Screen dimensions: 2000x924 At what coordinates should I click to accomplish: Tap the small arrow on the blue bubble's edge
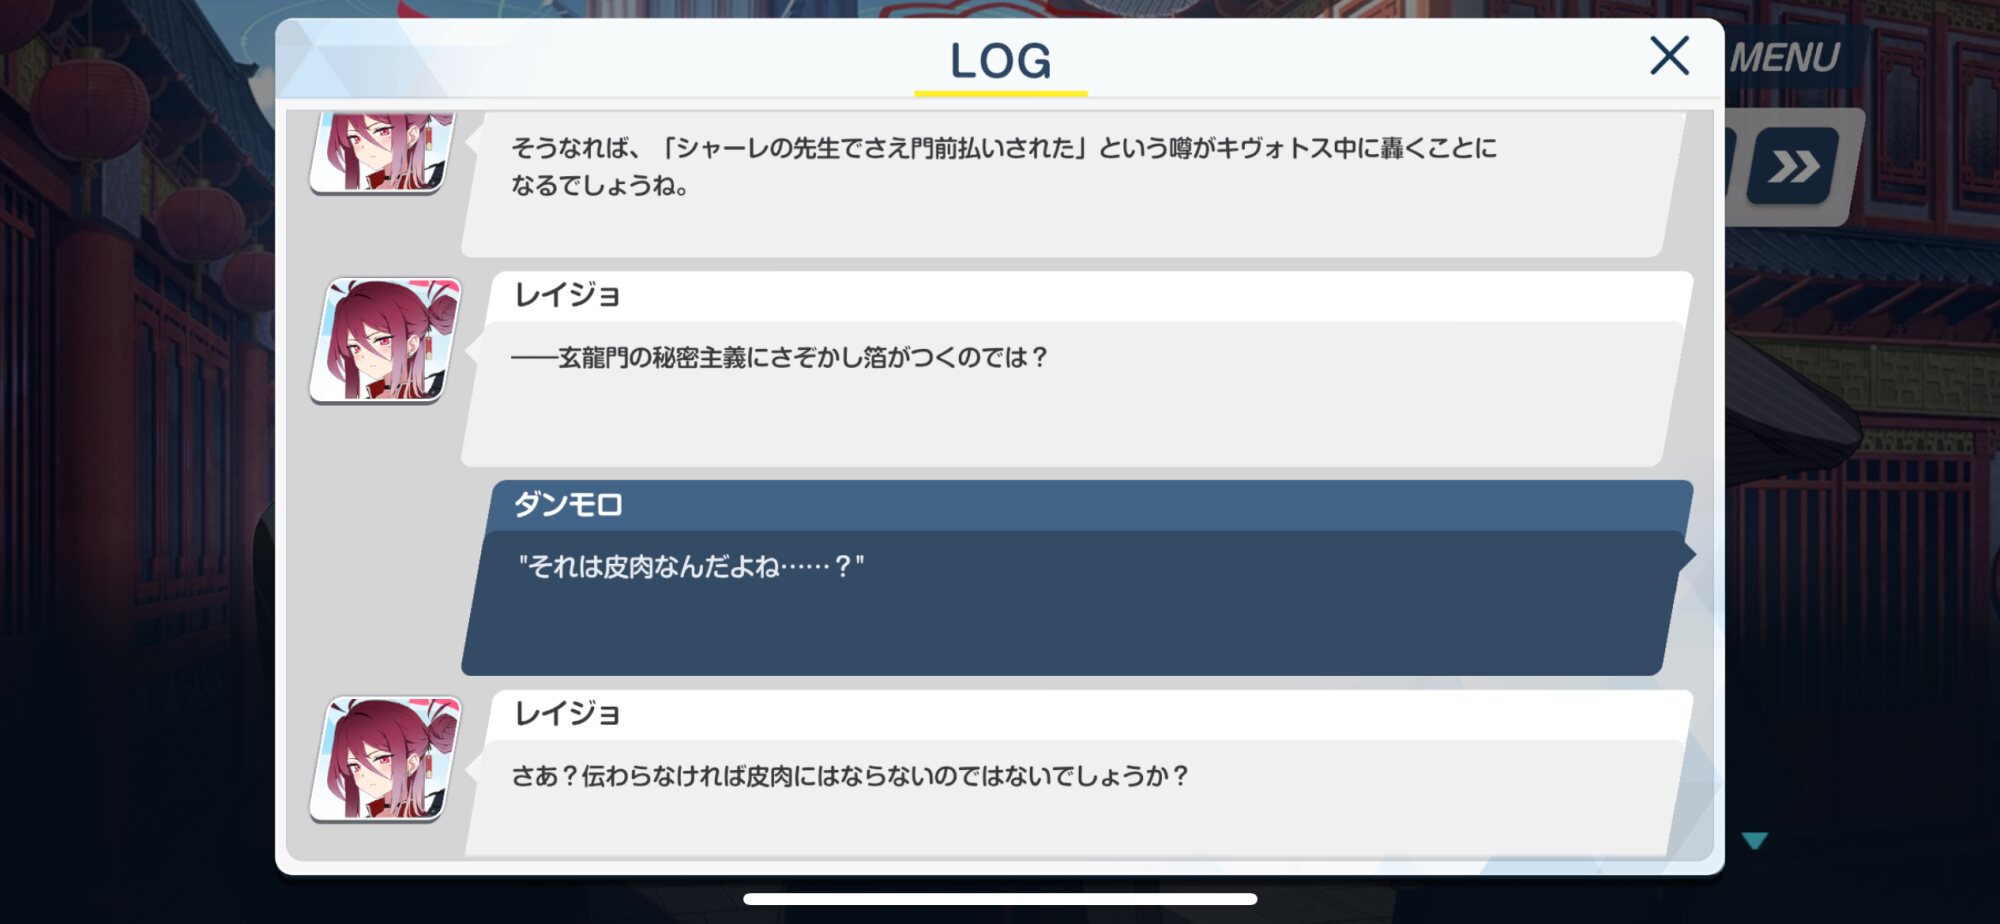(x=1687, y=554)
